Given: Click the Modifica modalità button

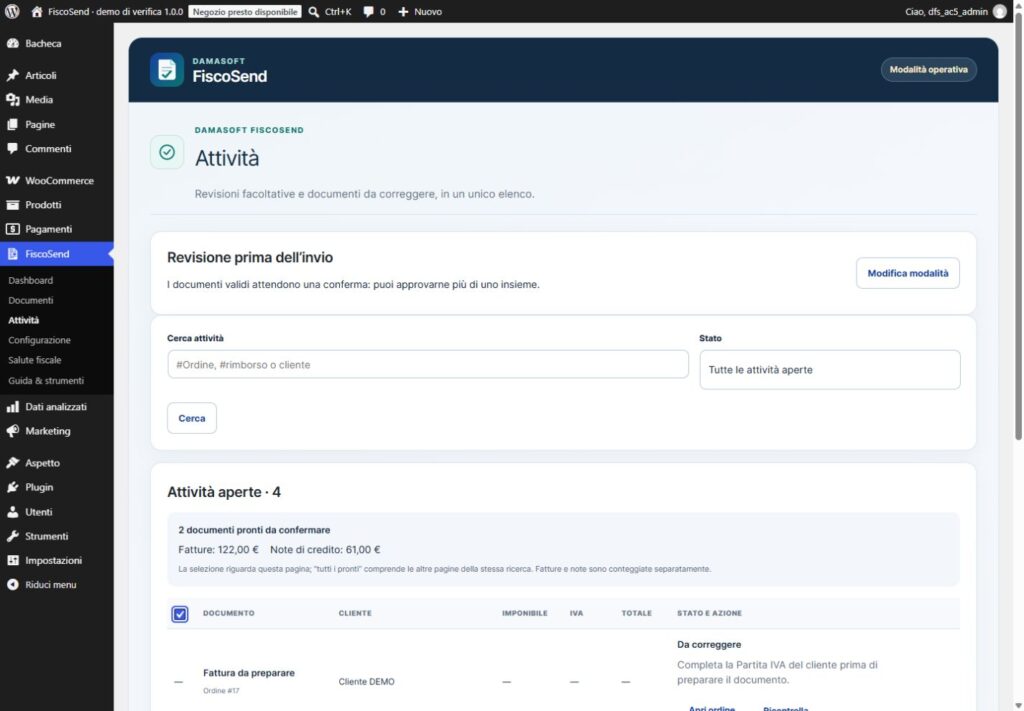Looking at the screenshot, I should click(907, 273).
